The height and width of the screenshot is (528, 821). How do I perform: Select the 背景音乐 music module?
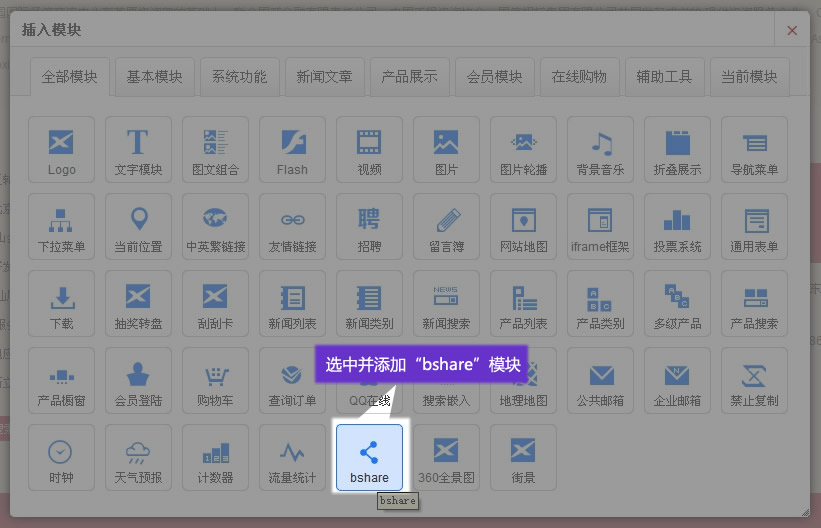point(600,148)
